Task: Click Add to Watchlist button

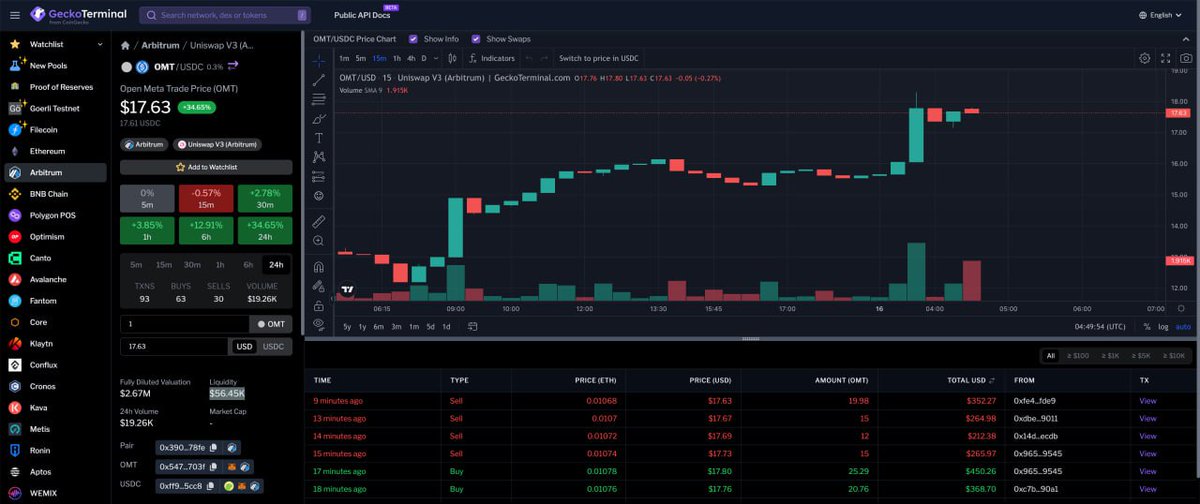Action: [x=206, y=167]
